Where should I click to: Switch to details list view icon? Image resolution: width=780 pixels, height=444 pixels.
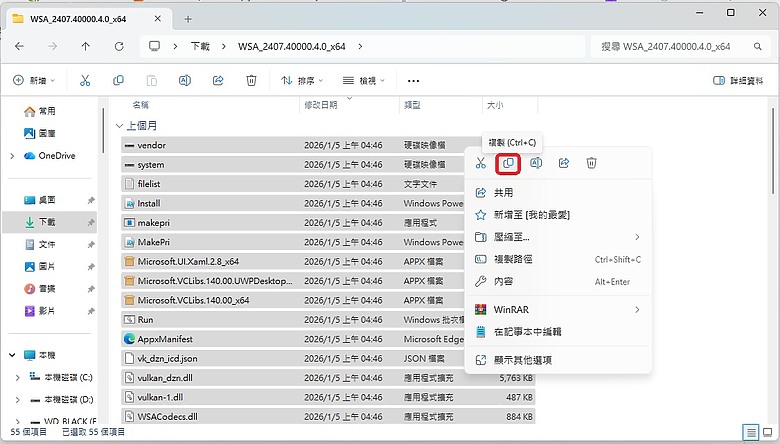point(751,432)
